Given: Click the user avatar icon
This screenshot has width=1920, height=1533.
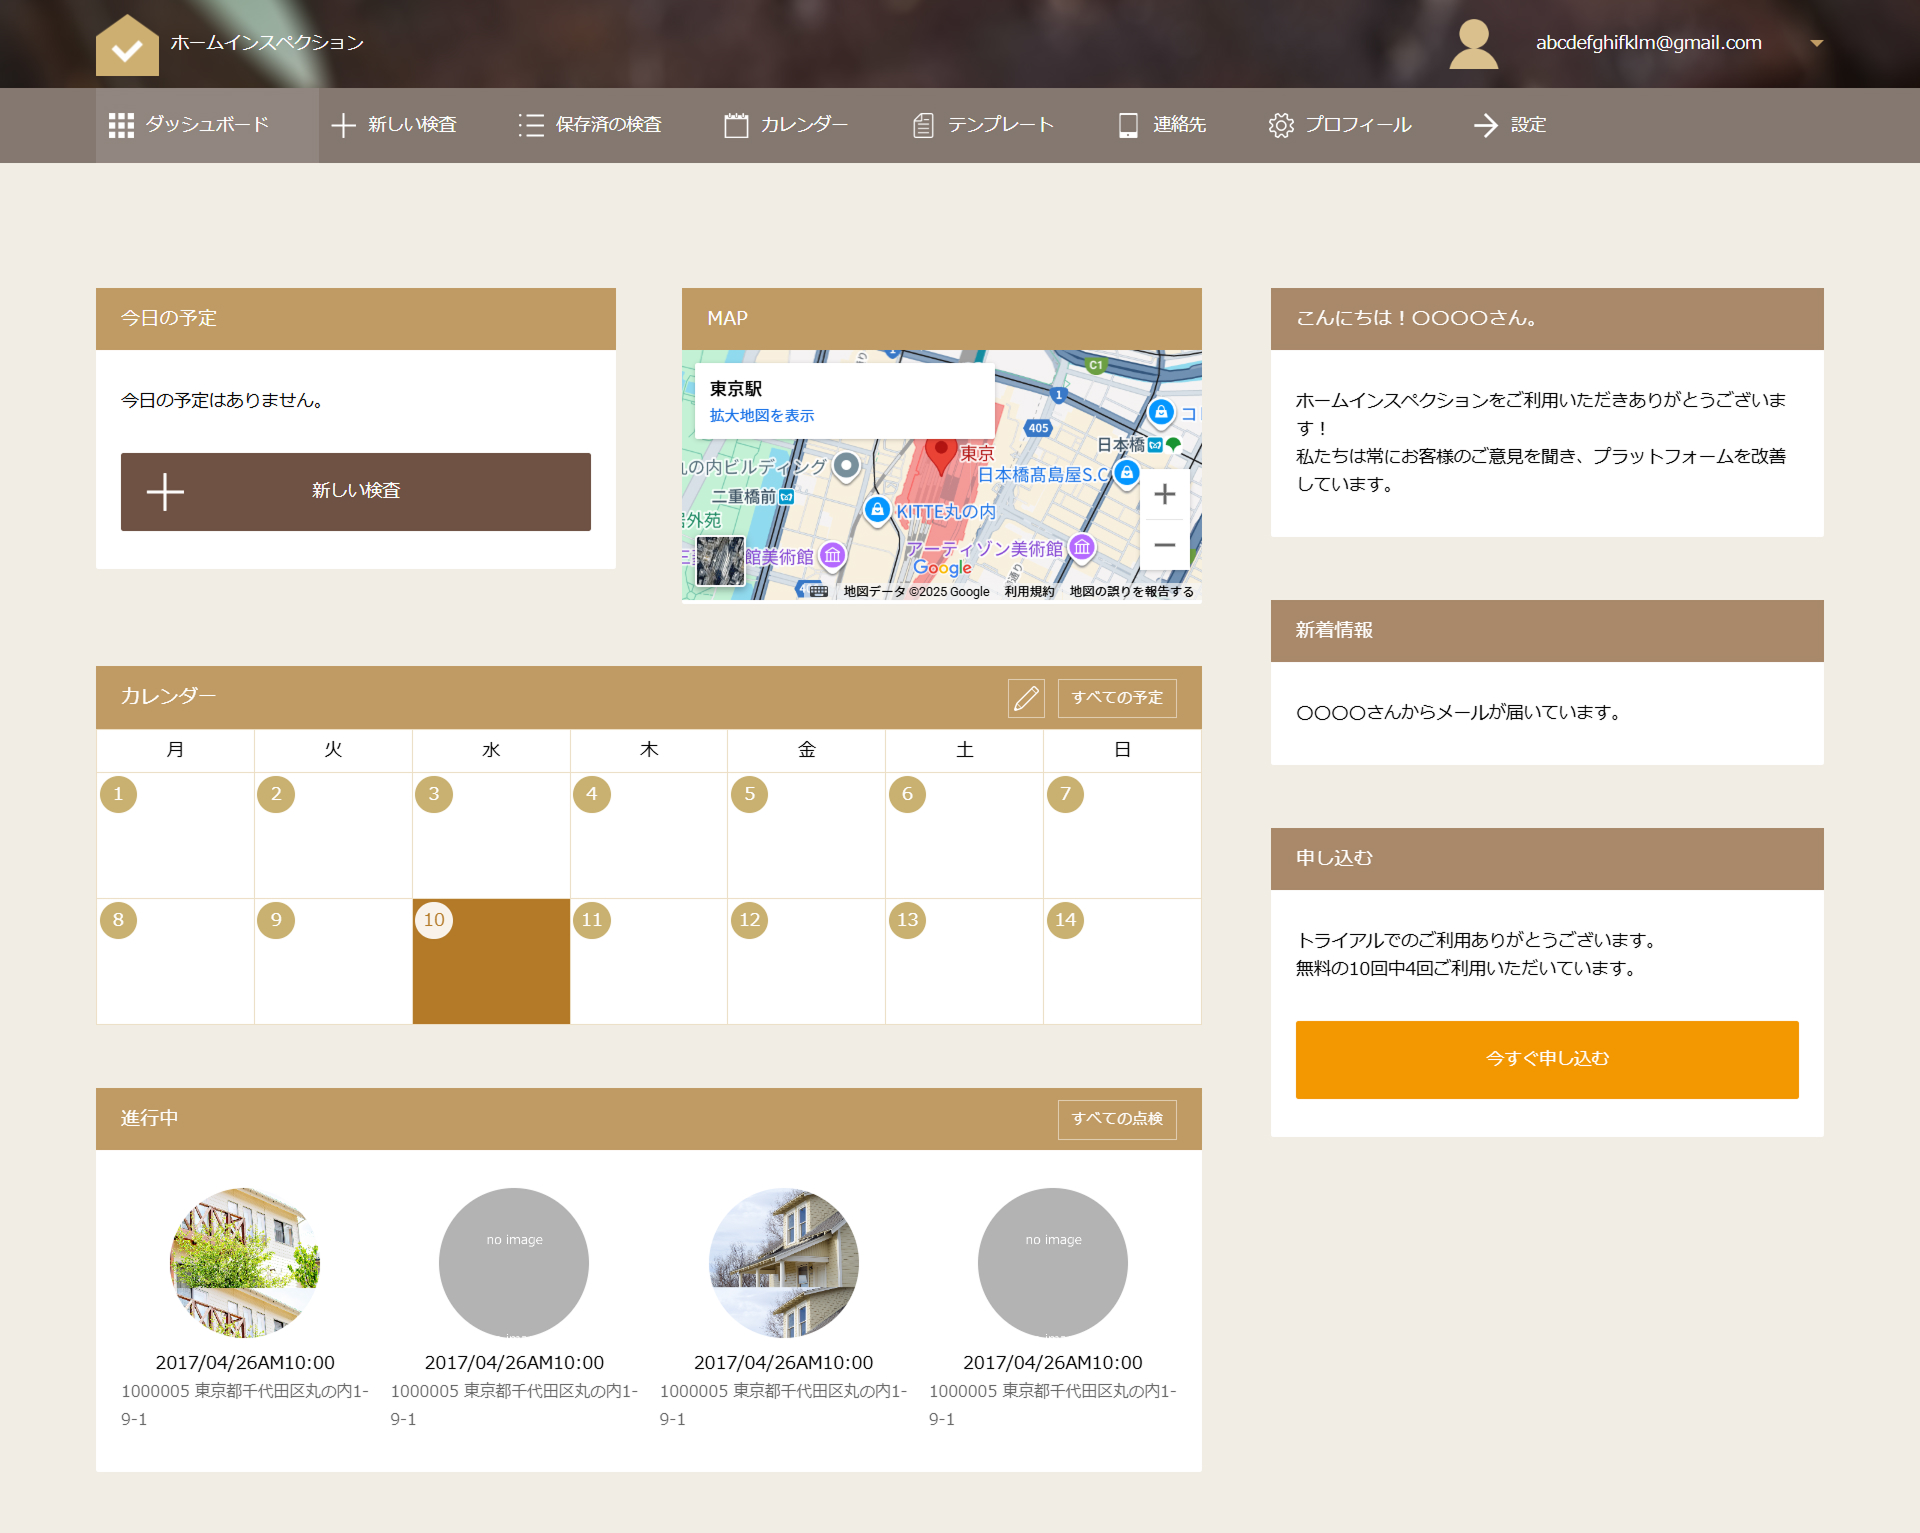Looking at the screenshot, I should 1473,44.
